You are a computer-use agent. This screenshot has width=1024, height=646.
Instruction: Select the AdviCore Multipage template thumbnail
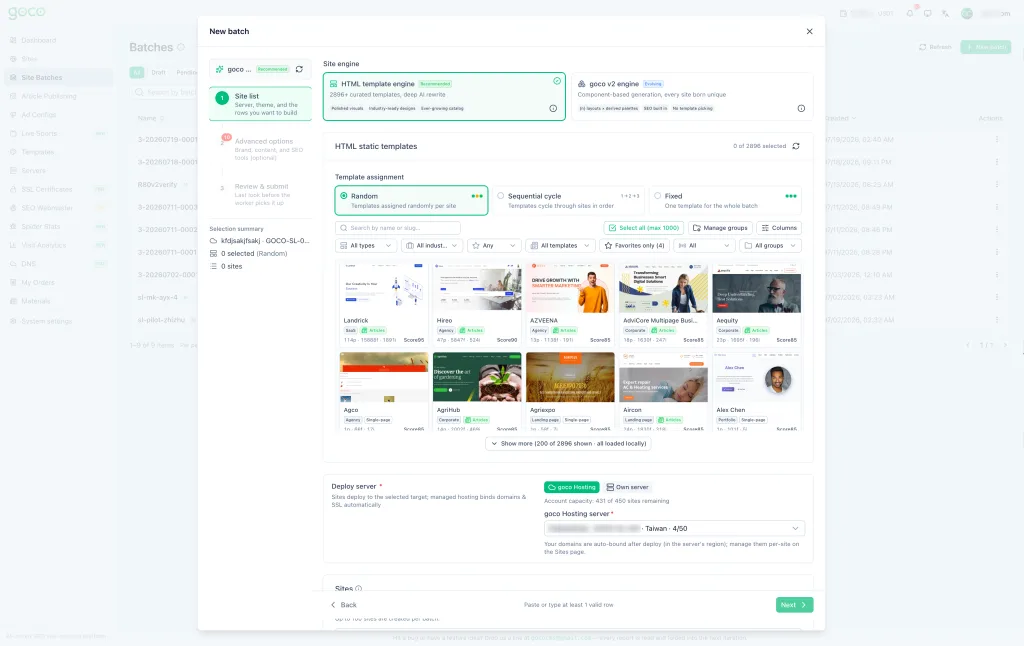click(x=663, y=287)
